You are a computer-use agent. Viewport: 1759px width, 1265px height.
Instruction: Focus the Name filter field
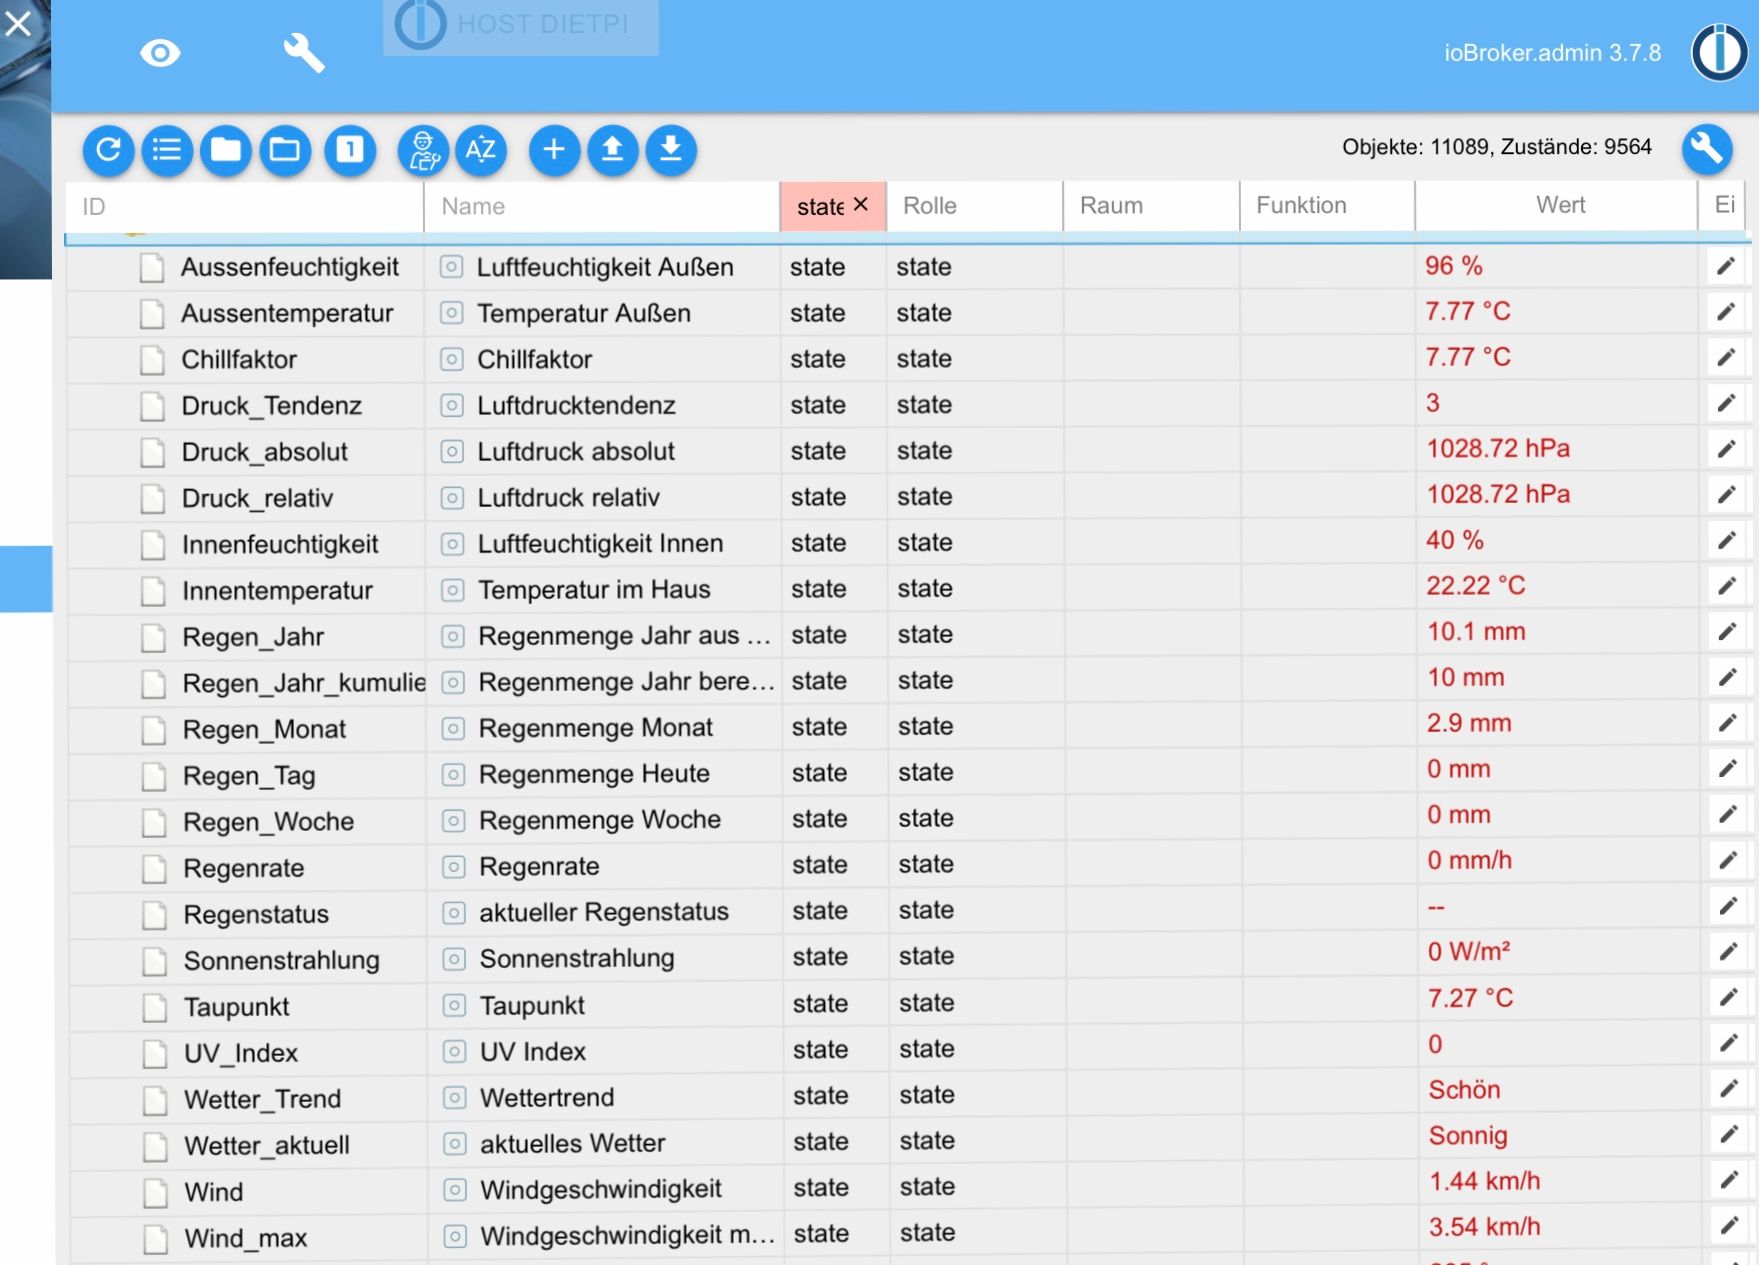[x=601, y=207]
